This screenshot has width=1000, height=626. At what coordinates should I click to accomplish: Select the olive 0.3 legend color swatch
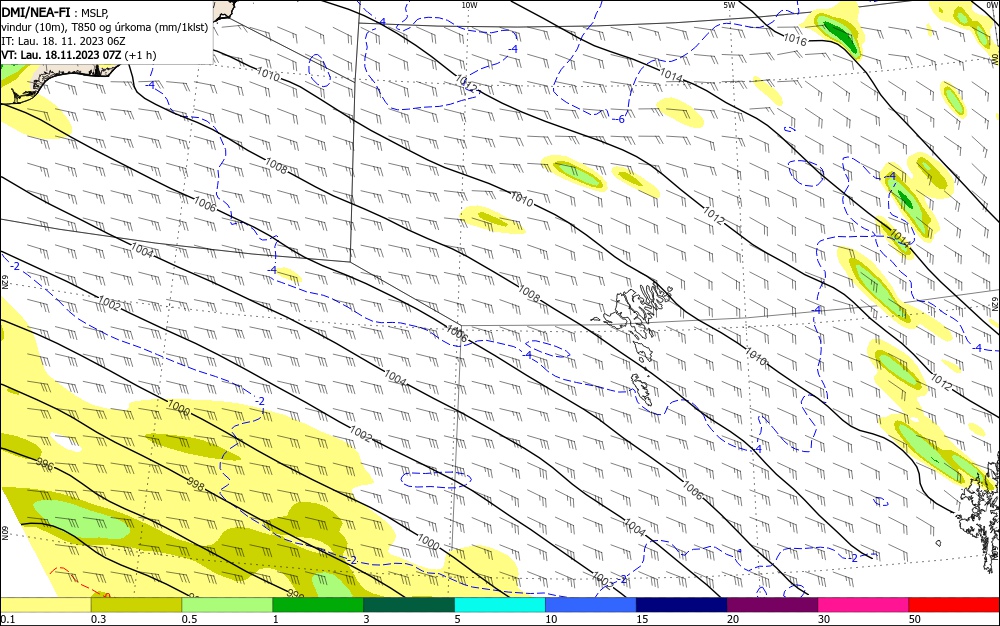pyautogui.click(x=136, y=605)
